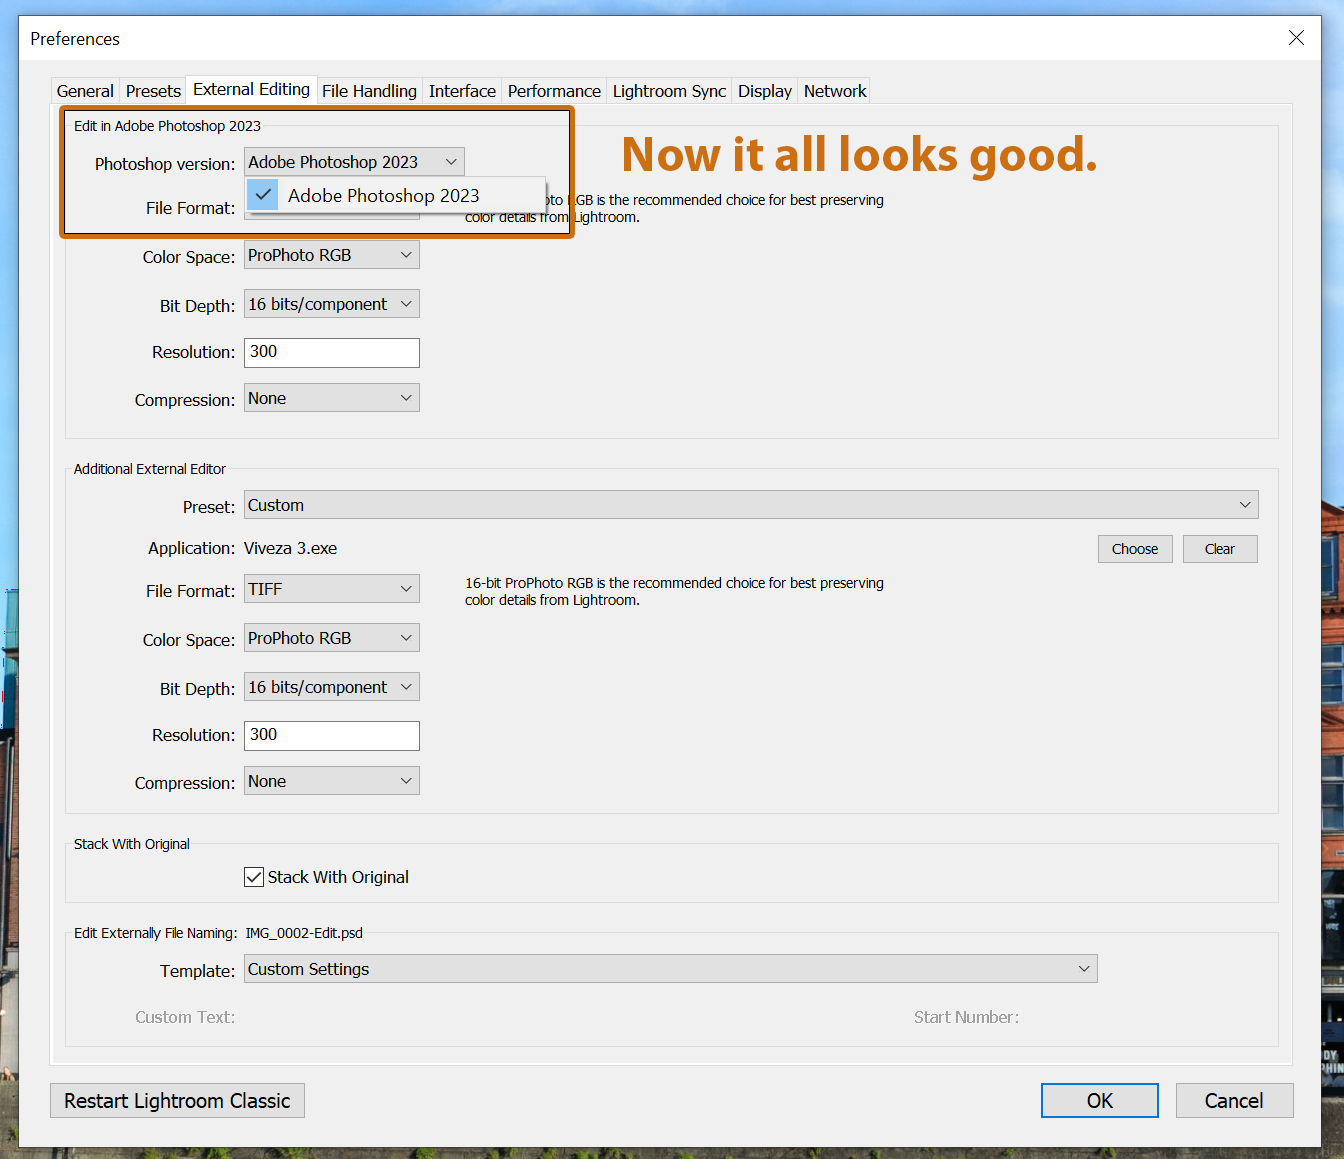This screenshot has width=1344, height=1159.
Task: Open the Template Custom Settings dropdown
Action: [671, 969]
